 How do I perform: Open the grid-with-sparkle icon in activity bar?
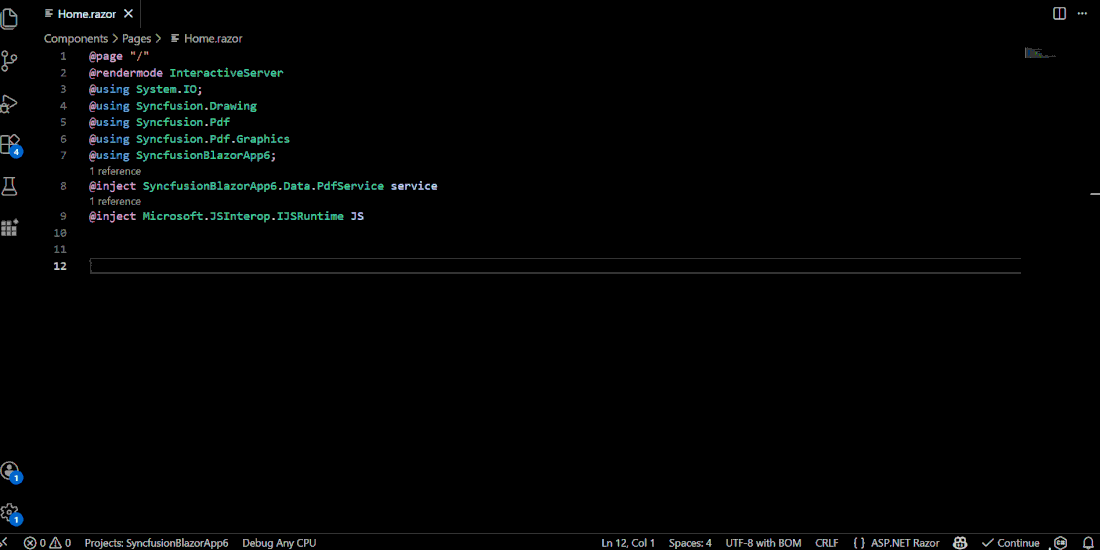tap(8, 228)
